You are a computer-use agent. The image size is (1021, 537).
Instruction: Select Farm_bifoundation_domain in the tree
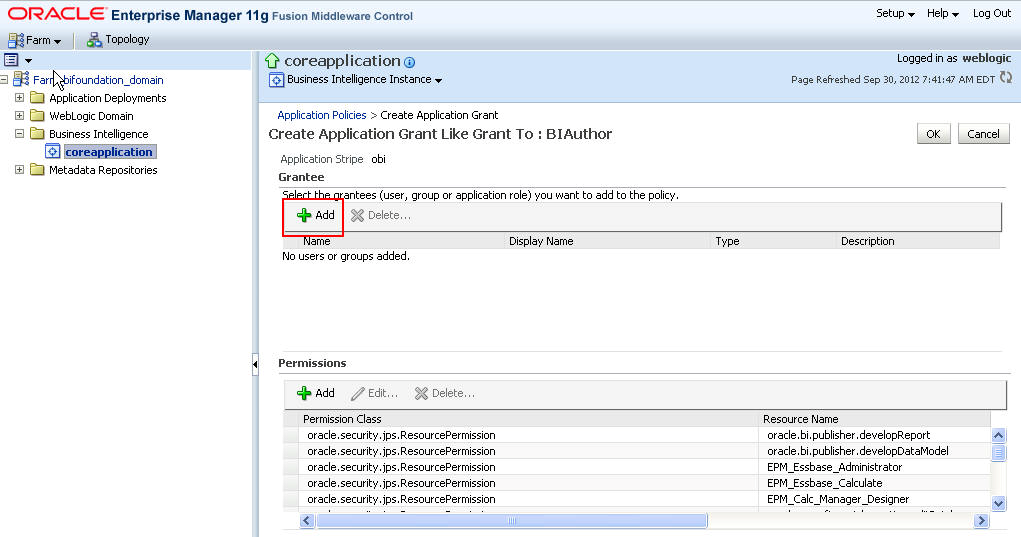coord(98,80)
